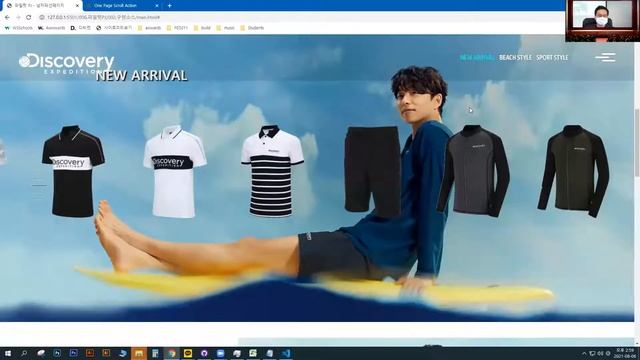Open the W3Schools bookmark
Image resolution: width=640 pixels, height=360 pixels.
19,28
